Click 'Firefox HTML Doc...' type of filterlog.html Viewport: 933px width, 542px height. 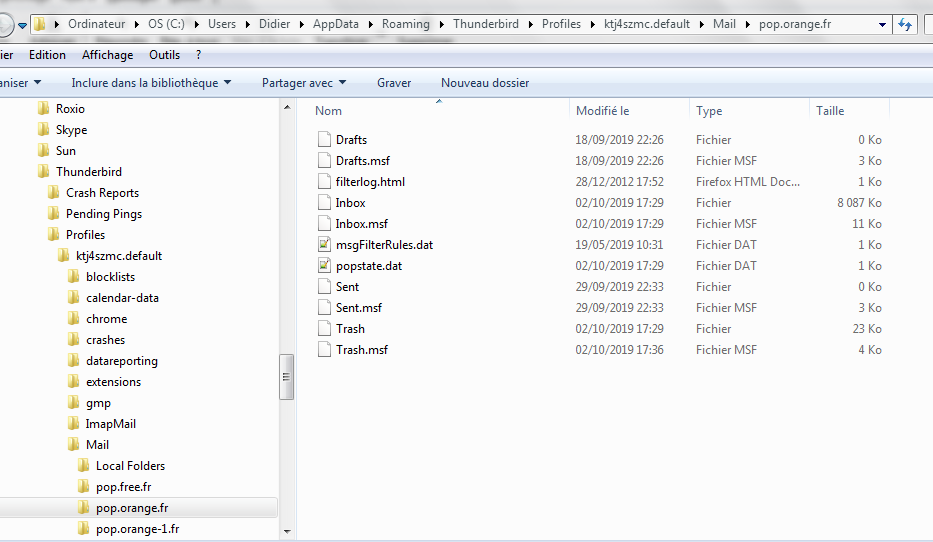[x=748, y=181]
